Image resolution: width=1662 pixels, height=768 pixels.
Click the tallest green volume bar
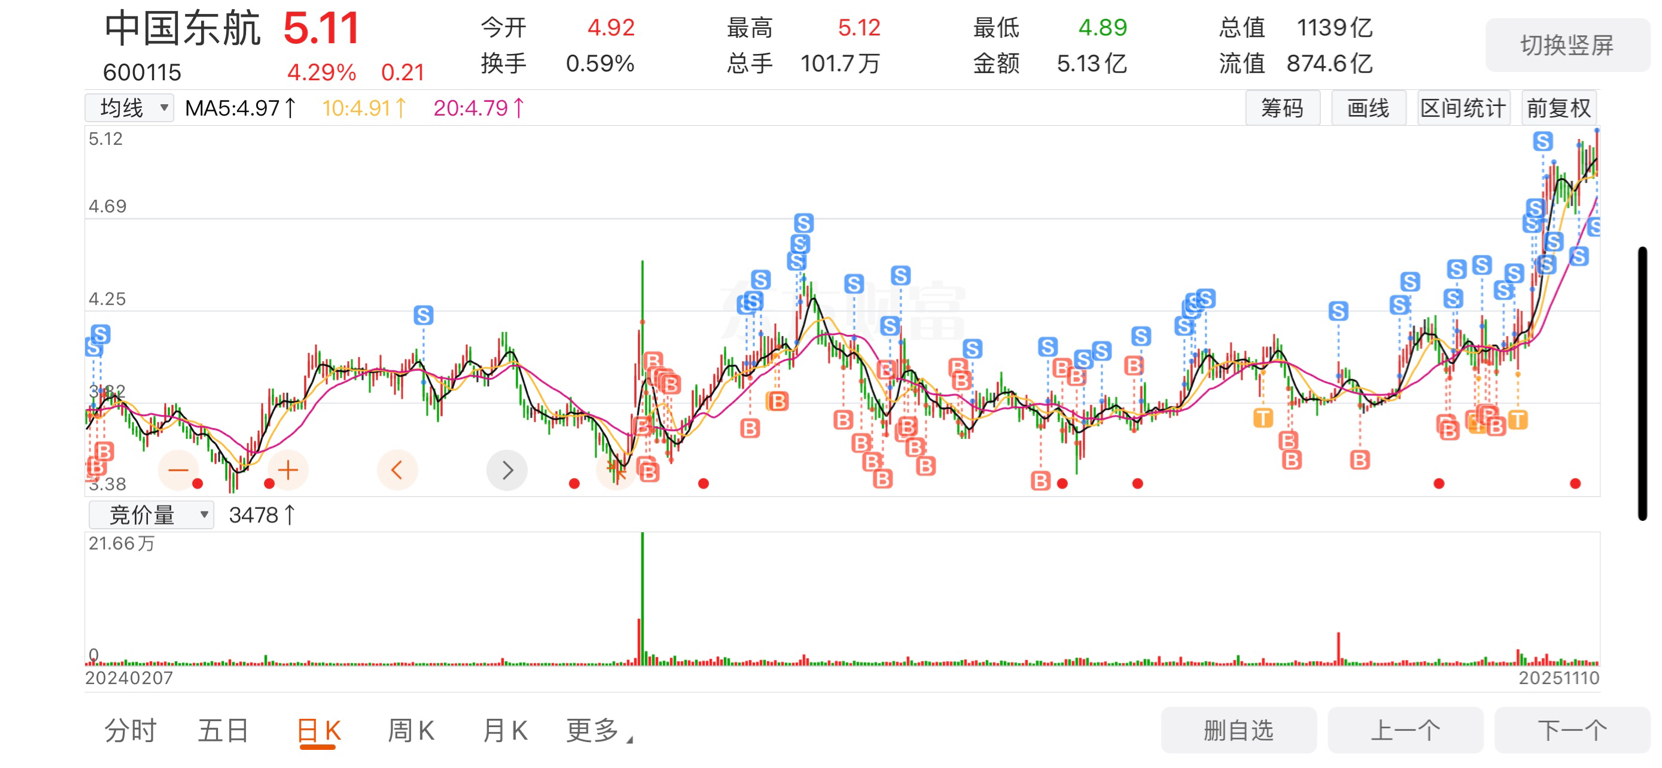tap(642, 598)
